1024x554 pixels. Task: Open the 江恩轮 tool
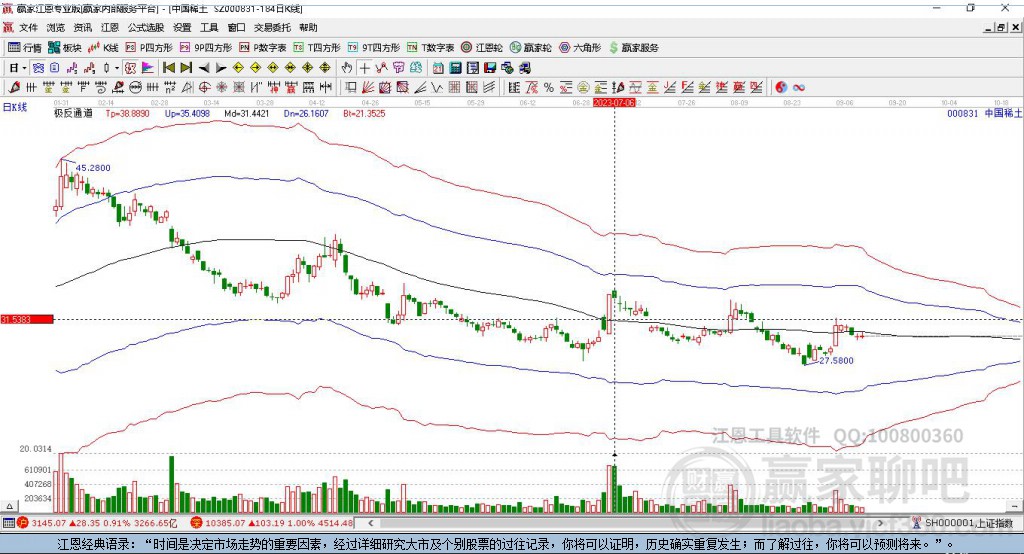coord(482,48)
